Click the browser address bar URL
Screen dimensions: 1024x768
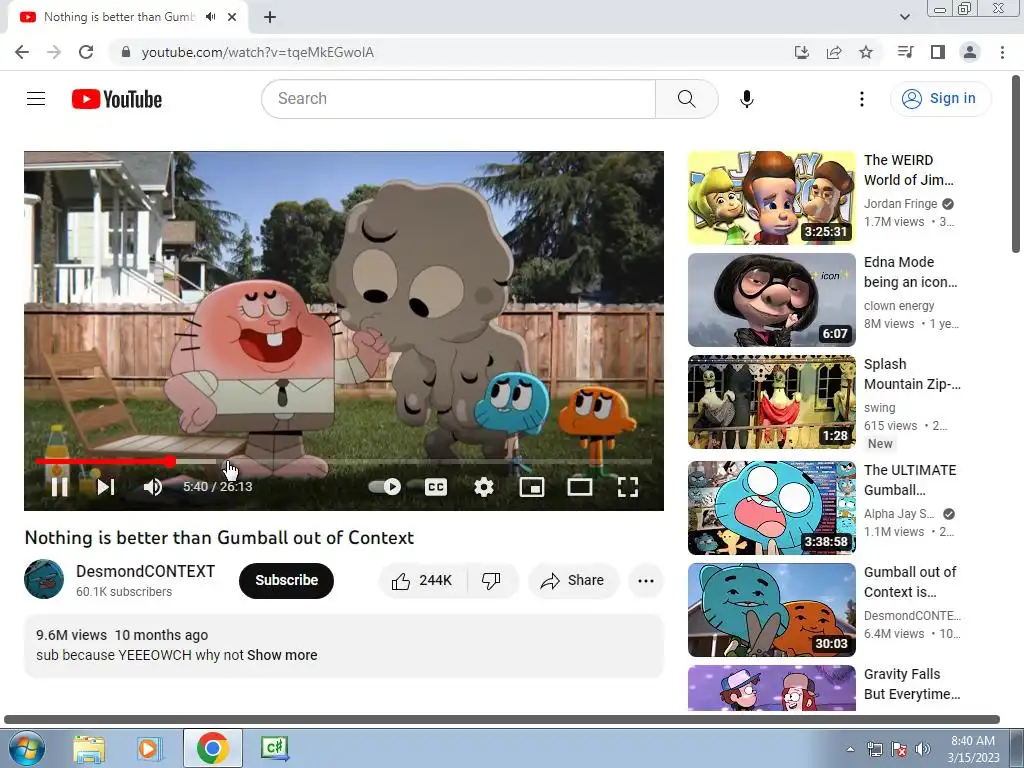257,52
